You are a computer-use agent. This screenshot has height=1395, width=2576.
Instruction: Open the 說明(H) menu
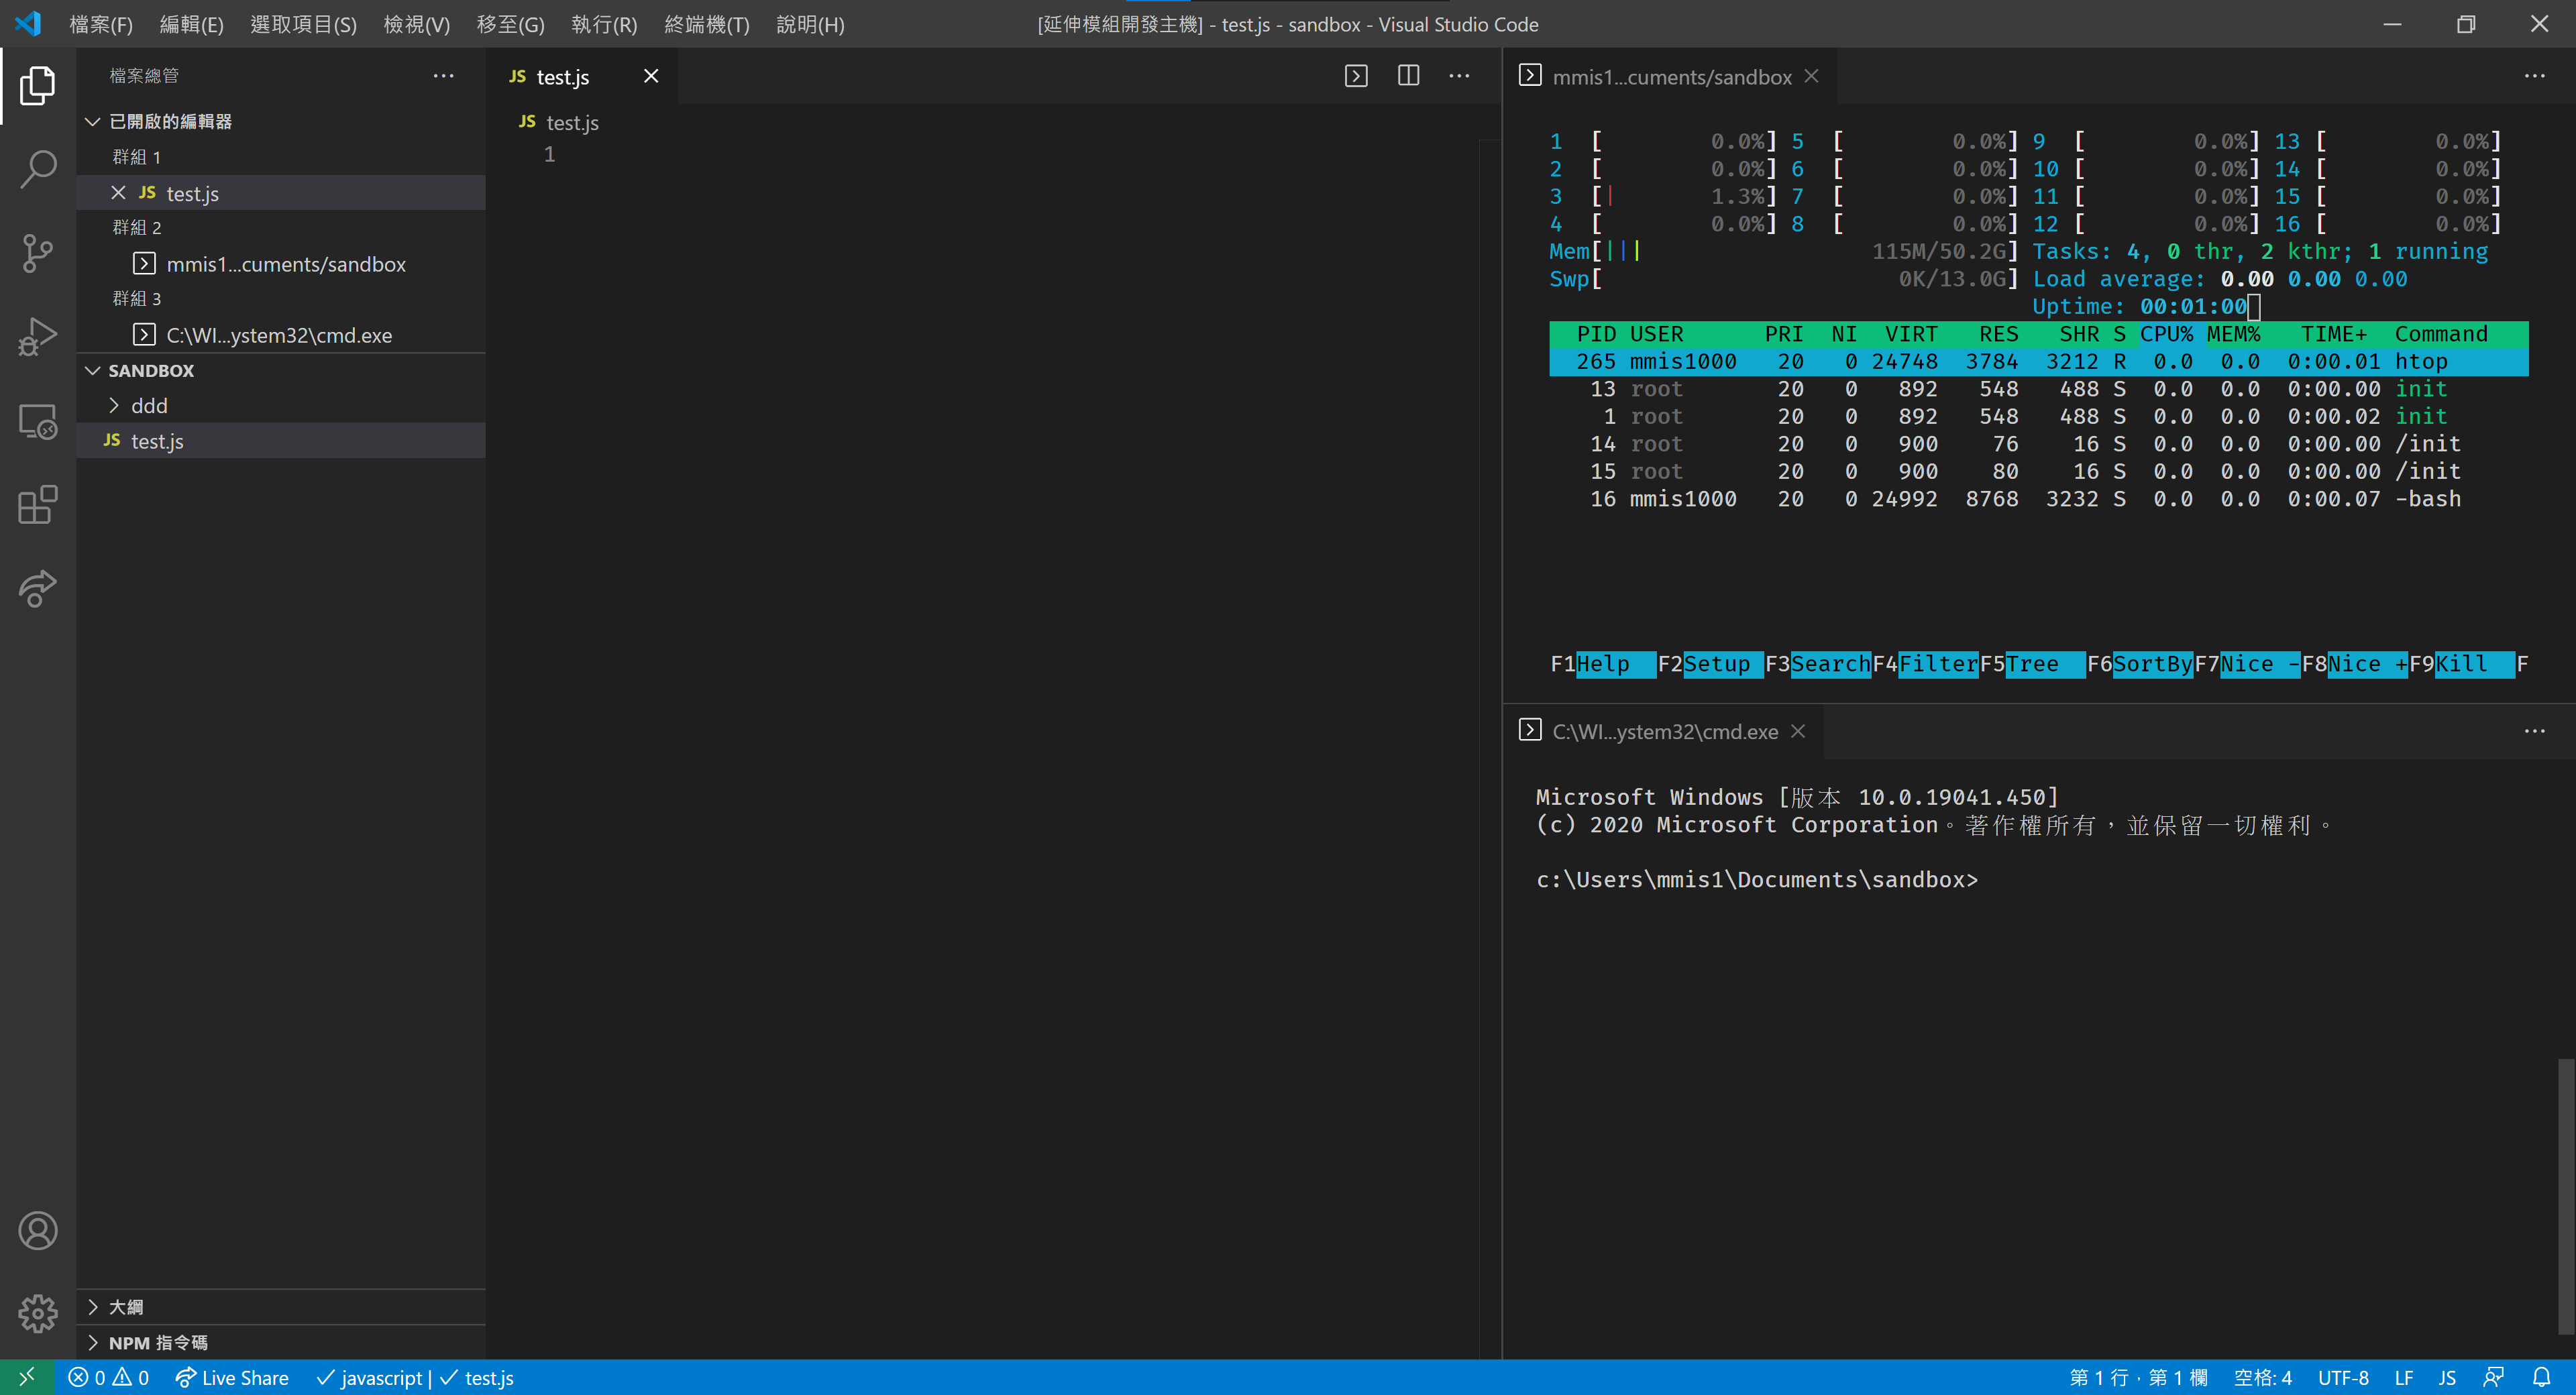810,24
